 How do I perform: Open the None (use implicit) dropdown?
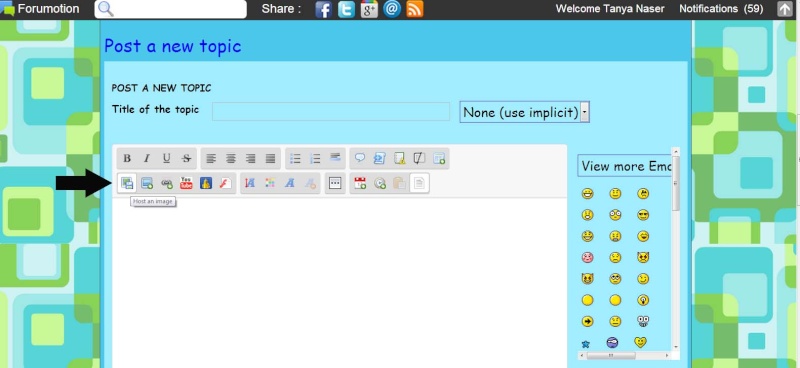click(524, 112)
